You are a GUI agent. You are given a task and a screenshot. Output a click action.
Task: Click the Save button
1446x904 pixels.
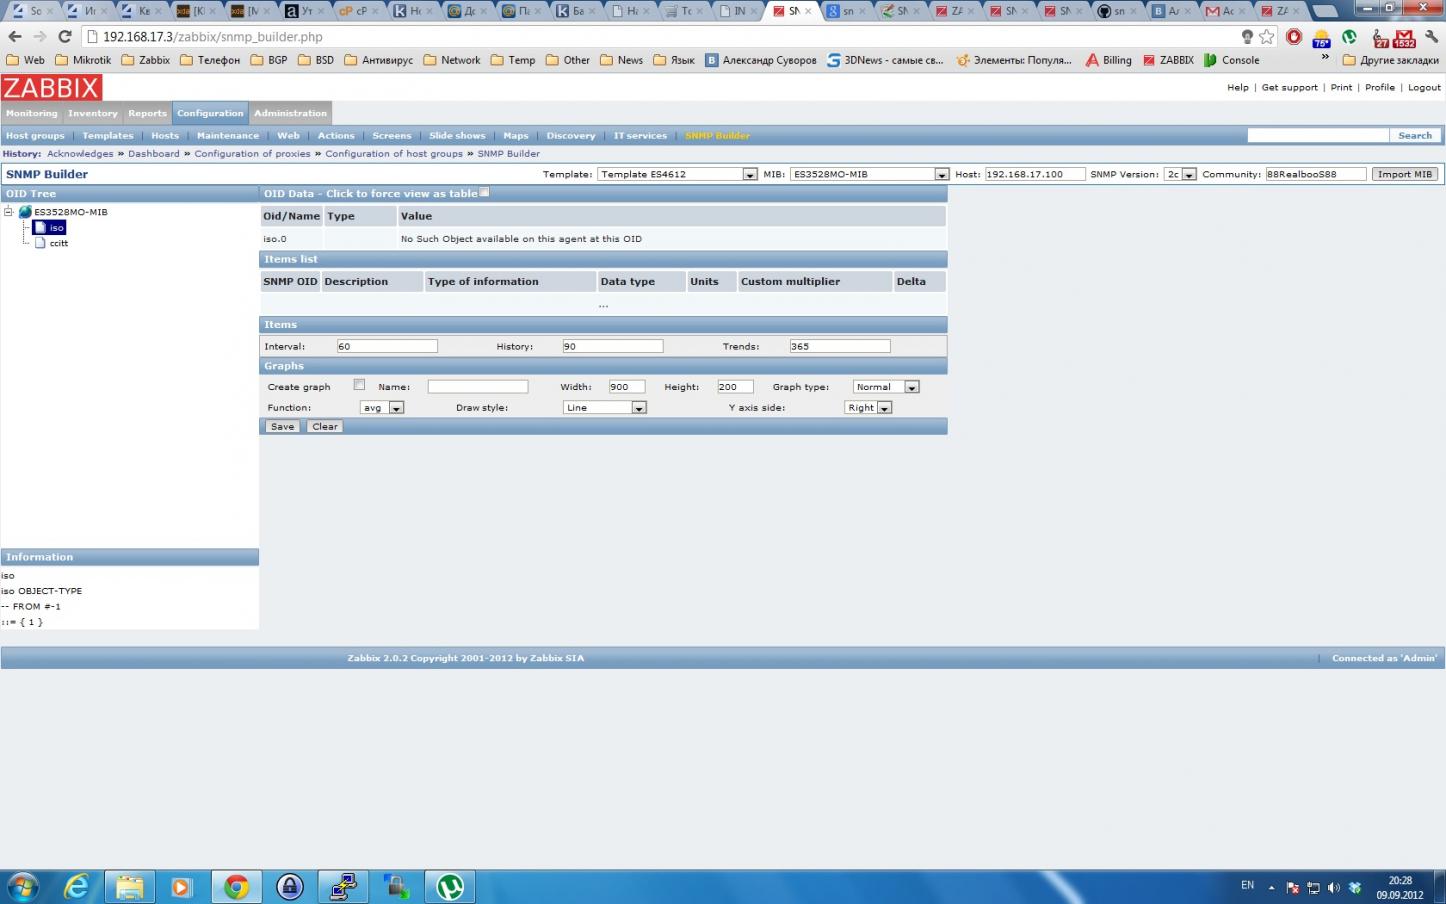click(283, 427)
